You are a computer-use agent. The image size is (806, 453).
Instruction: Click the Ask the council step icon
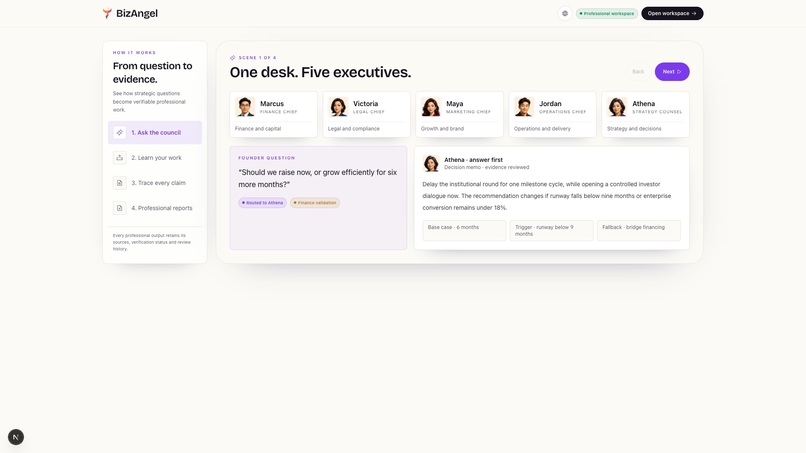120,133
